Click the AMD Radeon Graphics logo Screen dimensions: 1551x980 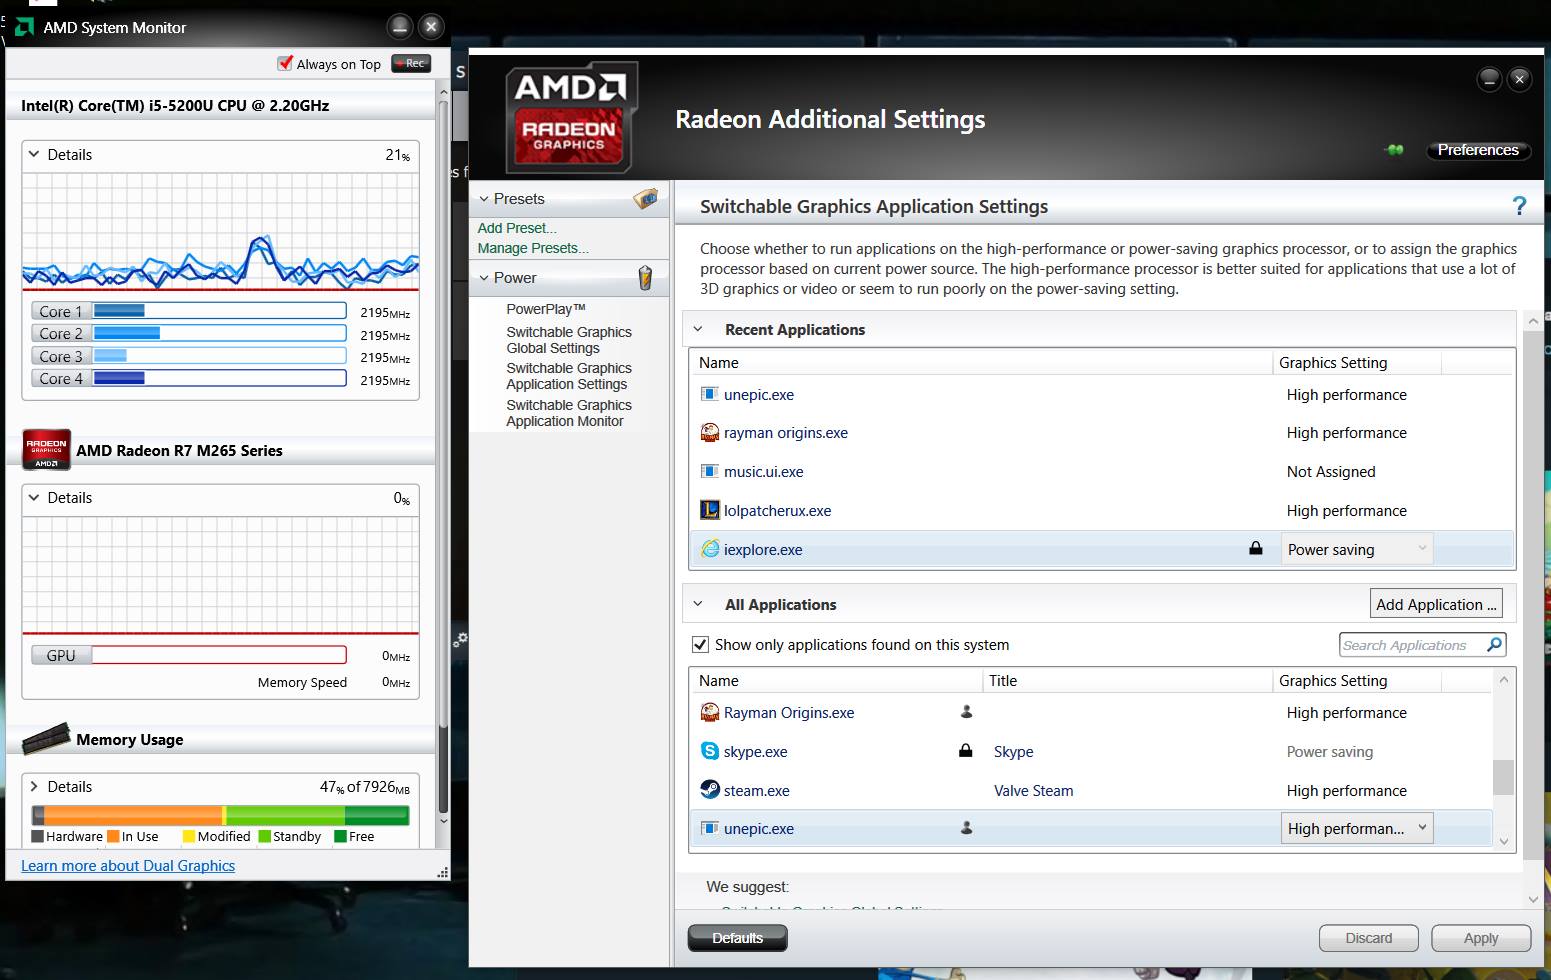[x=570, y=117]
